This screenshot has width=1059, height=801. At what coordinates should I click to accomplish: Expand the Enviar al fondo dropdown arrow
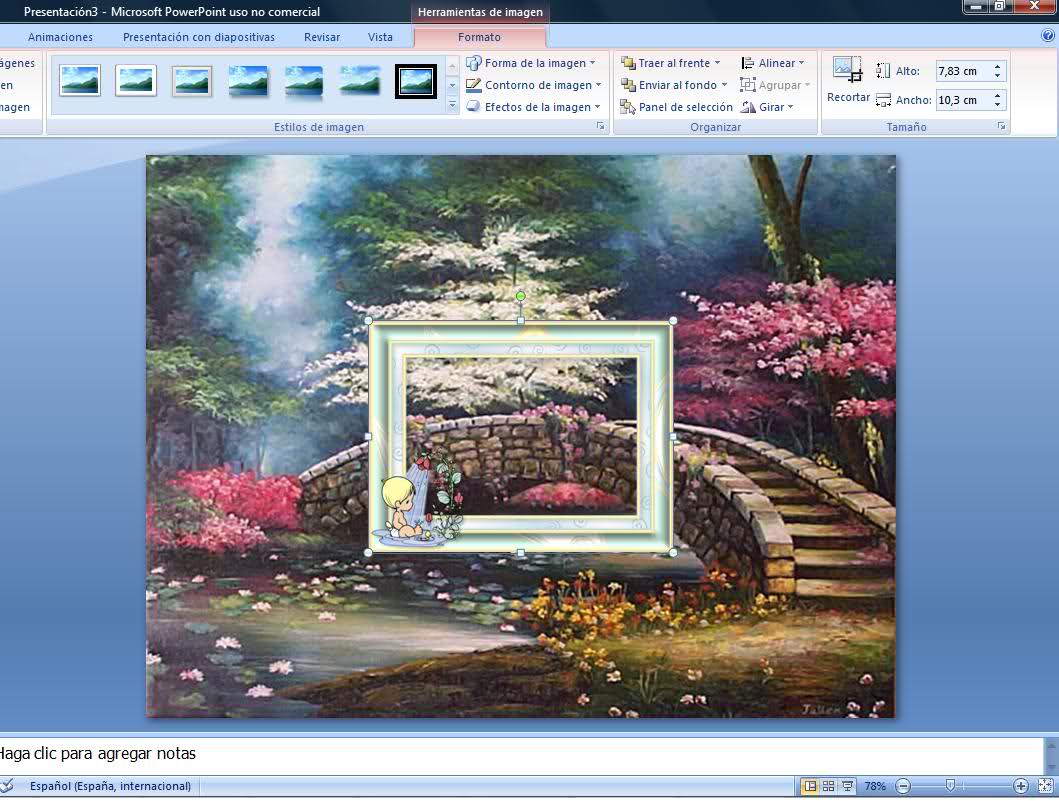(x=725, y=85)
